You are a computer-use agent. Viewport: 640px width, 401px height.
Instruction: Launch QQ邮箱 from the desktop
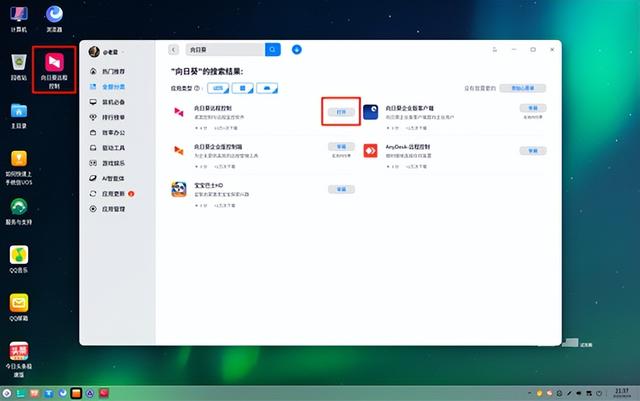[19, 307]
